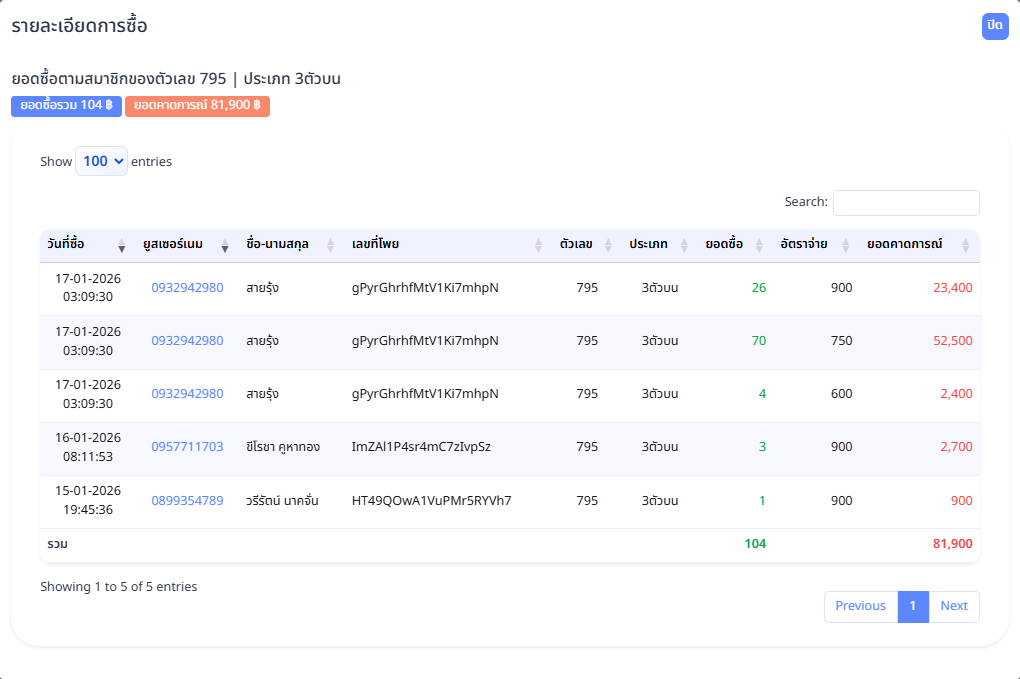Sort by ยอดซื้อ column sort icon
The height and width of the screenshot is (679, 1020).
click(760, 245)
